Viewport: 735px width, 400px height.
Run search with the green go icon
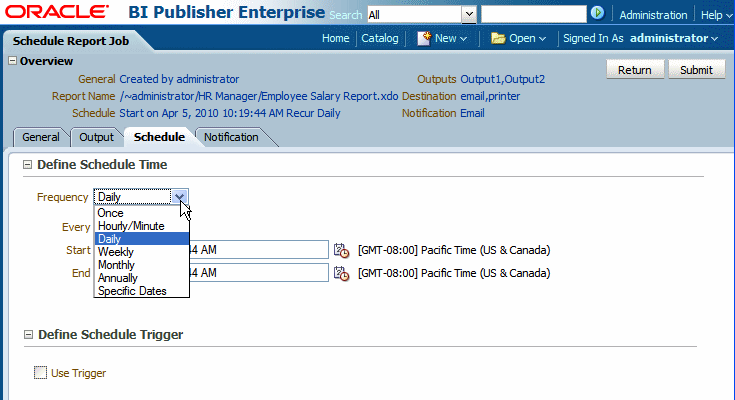coord(597,13)
